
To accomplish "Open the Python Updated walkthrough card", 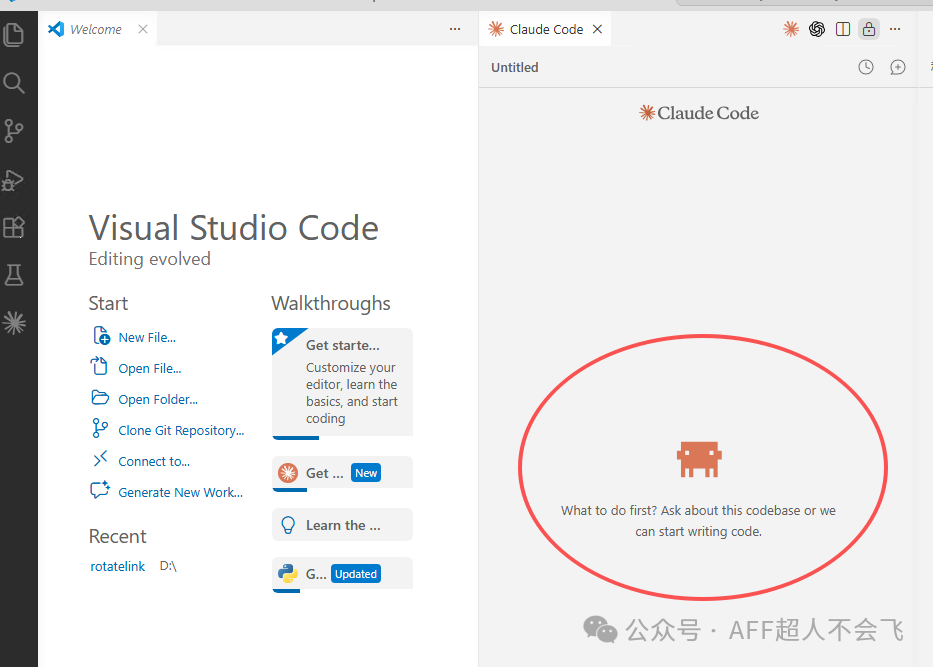I will [342, 574].
